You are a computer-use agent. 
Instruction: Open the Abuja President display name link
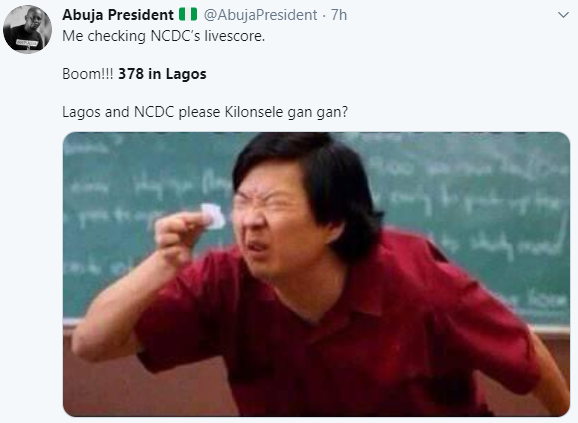118,15
